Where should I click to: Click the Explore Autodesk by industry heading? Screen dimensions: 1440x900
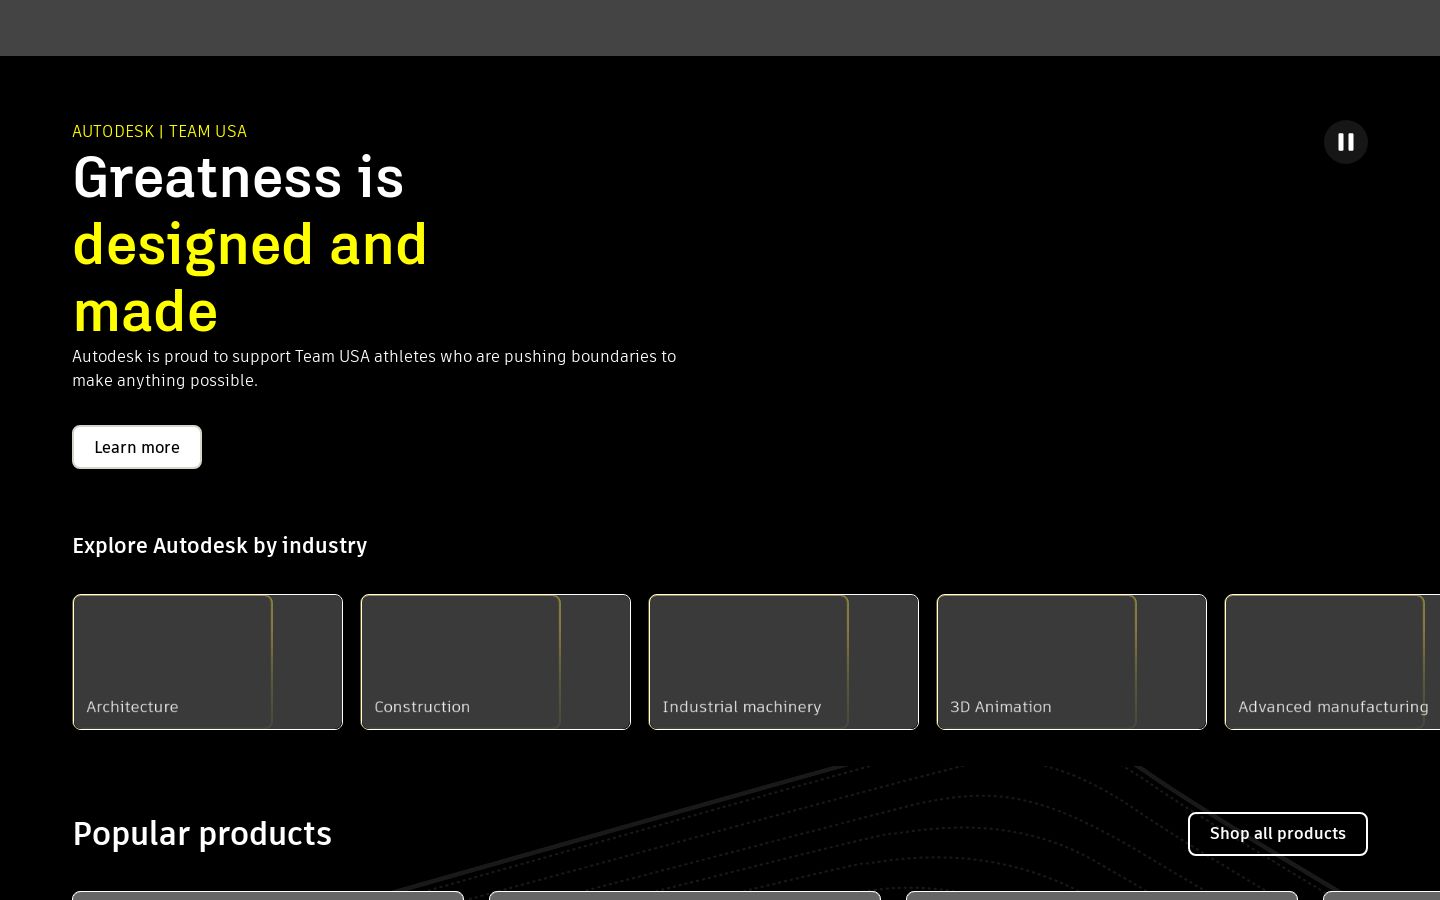point(220,545)
